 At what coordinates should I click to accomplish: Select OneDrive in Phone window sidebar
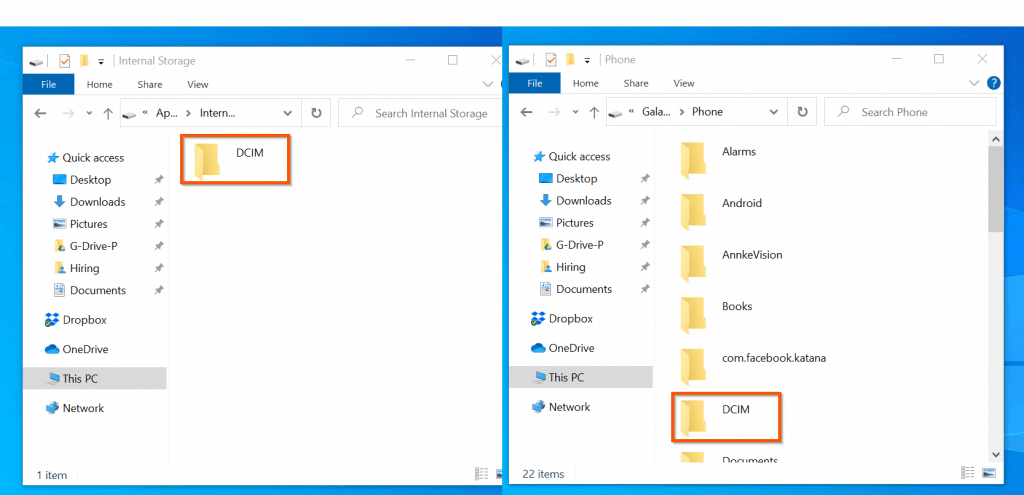coord(563,348)
